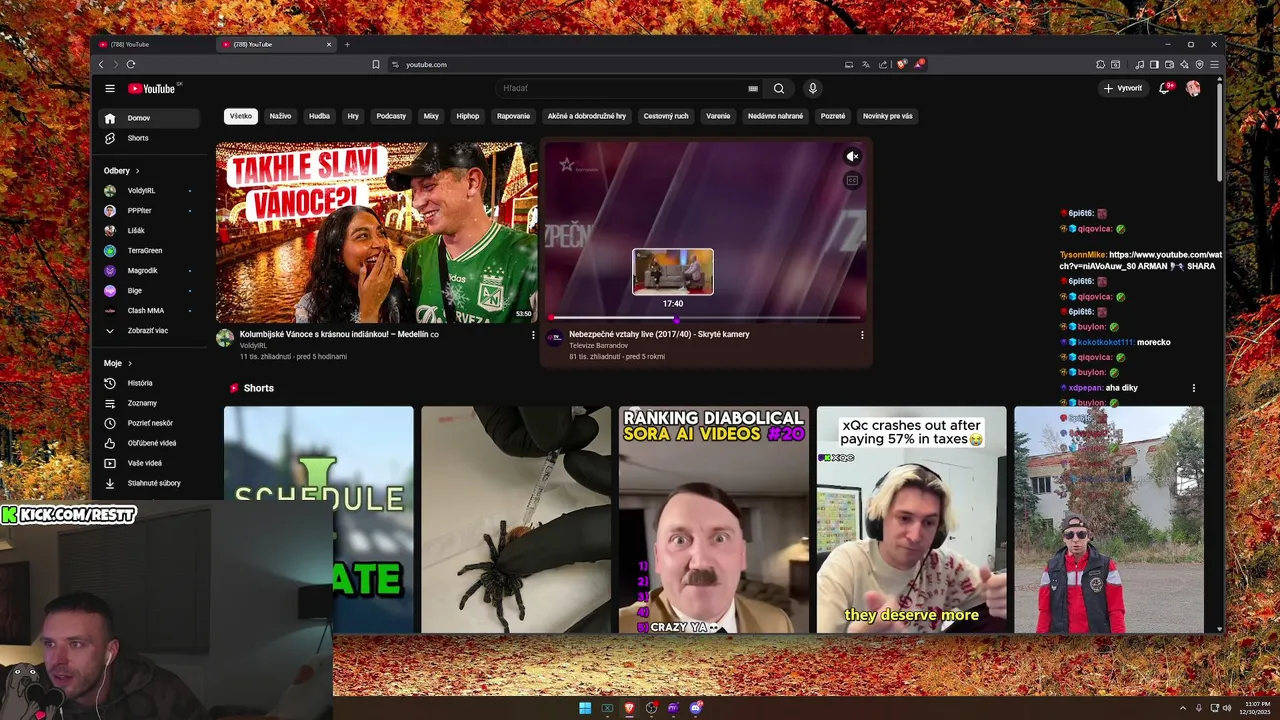
Task: Open Stiahnuté súbory in sidebar
Action: tap(148, 483)
